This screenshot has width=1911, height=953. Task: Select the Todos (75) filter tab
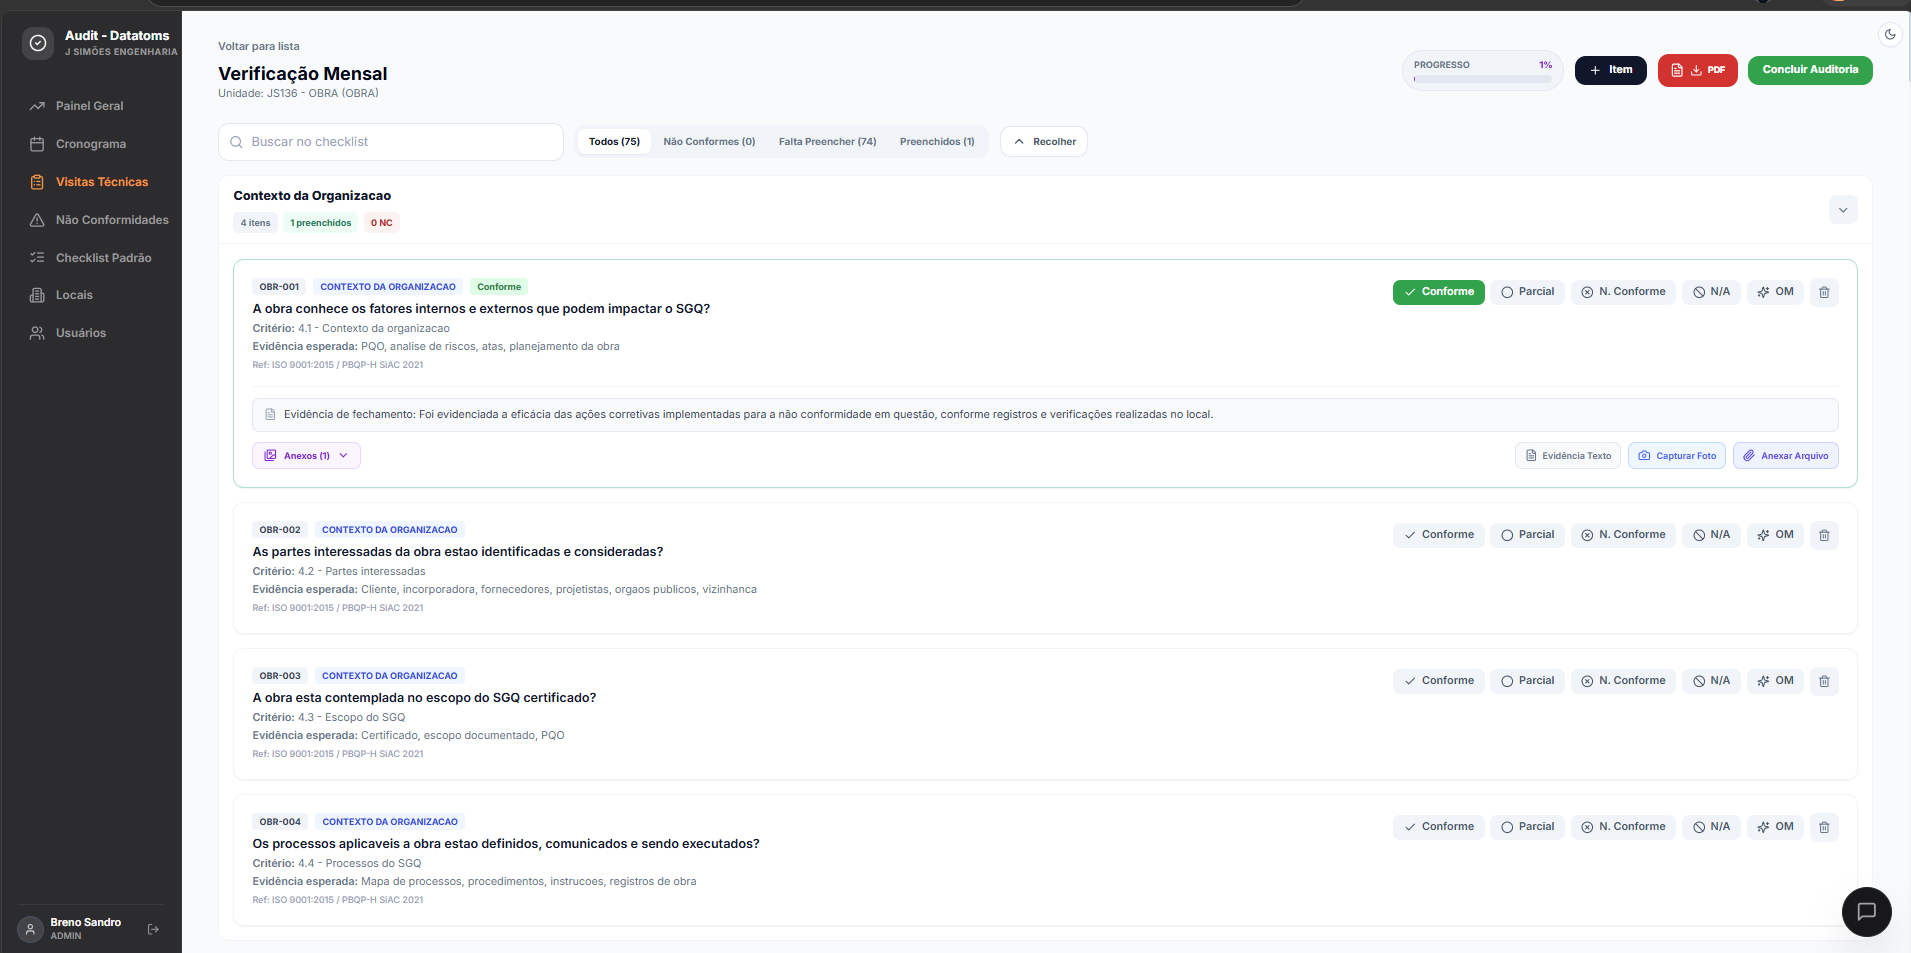coord(614,142)
